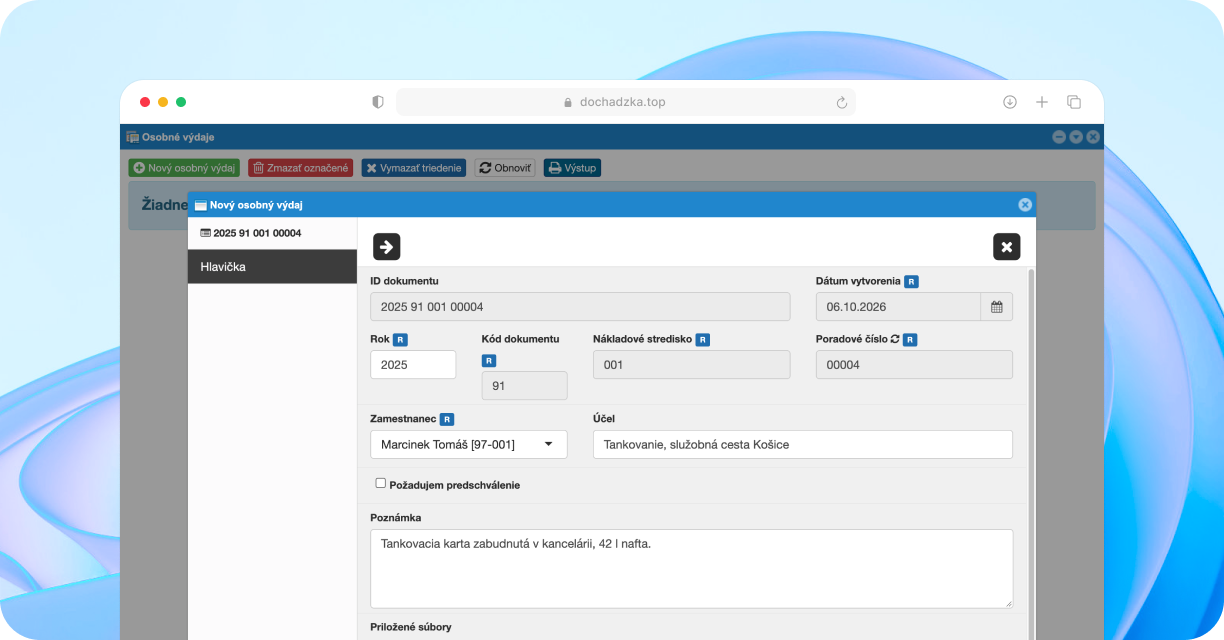Show the browser tab overview
Image resolution: width=1224 pixels, height=640 pixels.
click(1074, 102)
